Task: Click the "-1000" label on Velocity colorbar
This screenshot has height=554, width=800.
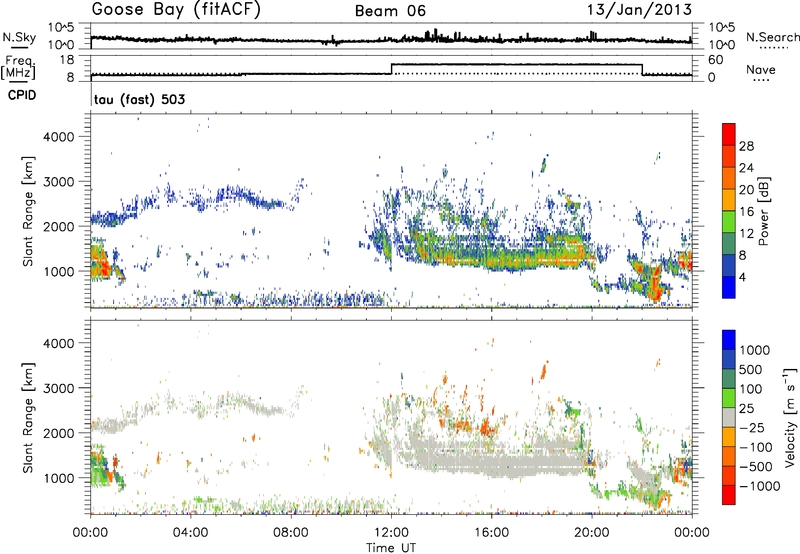Action: (759, 486)
